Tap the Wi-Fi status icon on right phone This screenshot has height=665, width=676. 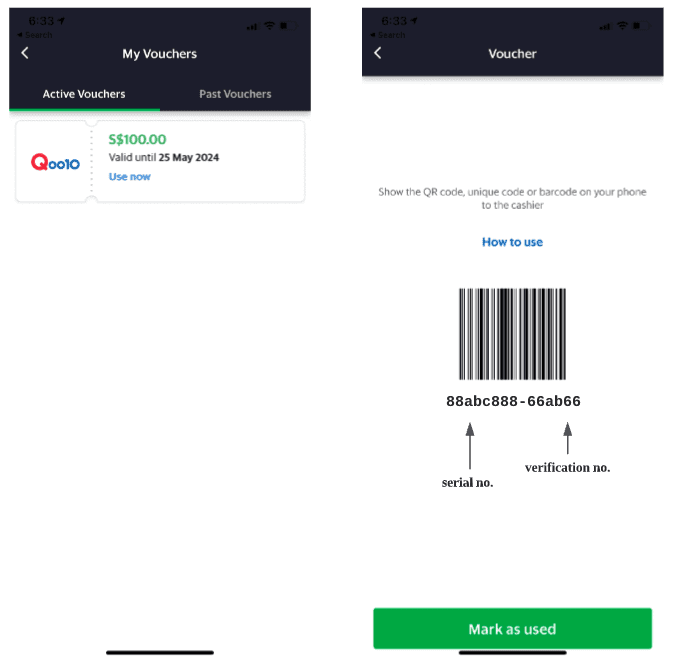pos(622,26)
